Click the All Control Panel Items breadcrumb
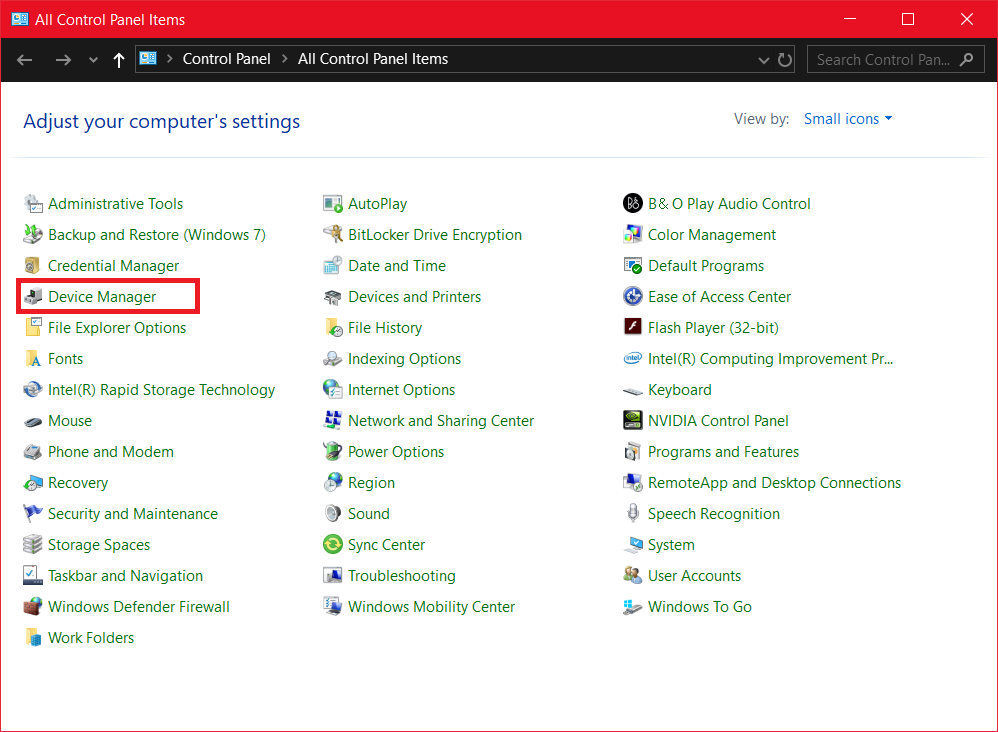This screenshot has height=732, width=998. click(x=373, y=59)
